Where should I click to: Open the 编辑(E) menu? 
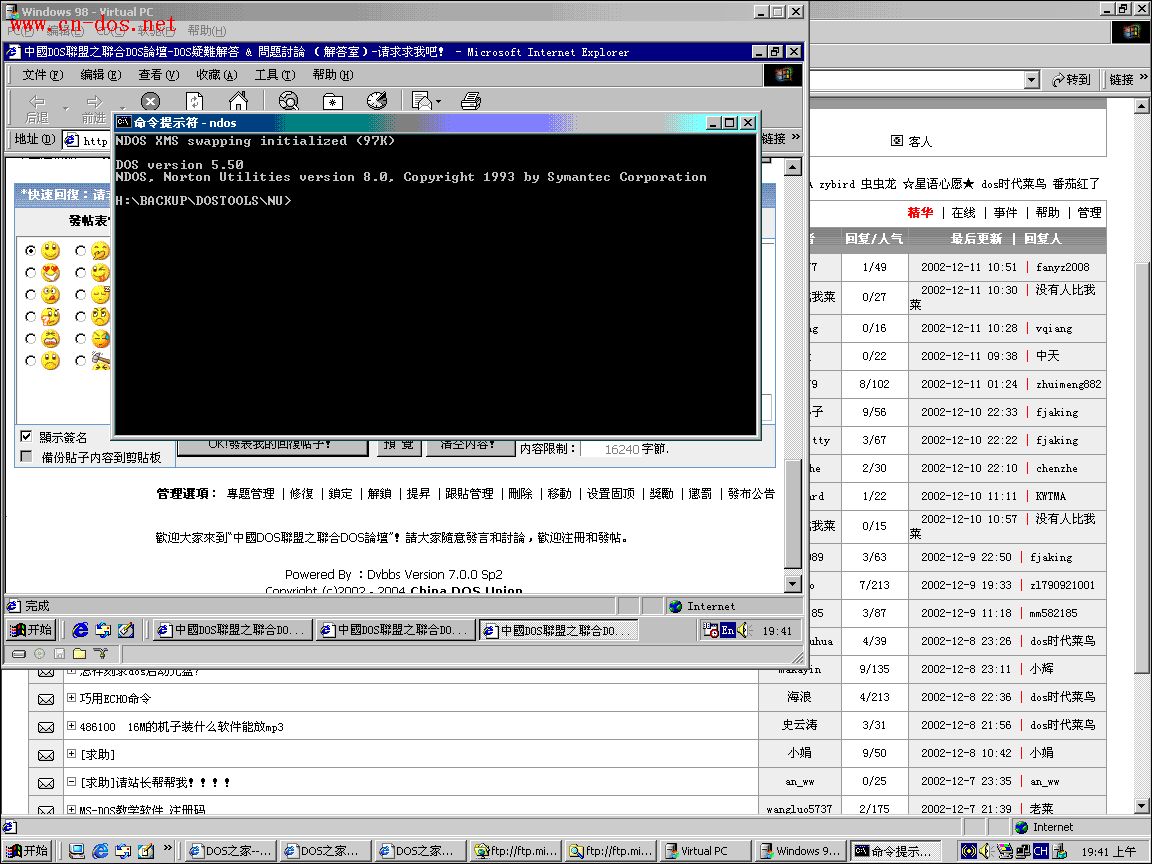click(x=101, y=74)
